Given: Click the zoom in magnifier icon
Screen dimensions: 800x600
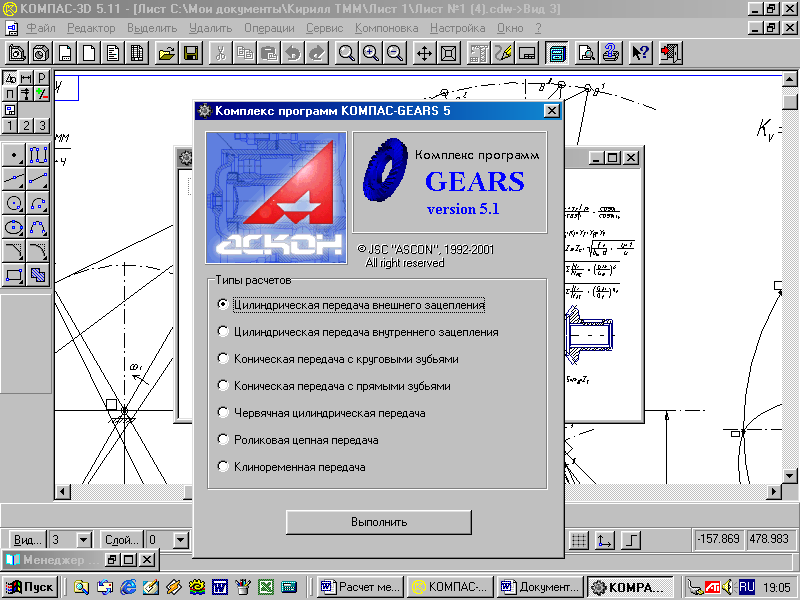Looking at the screenshot, I should 370,53.
